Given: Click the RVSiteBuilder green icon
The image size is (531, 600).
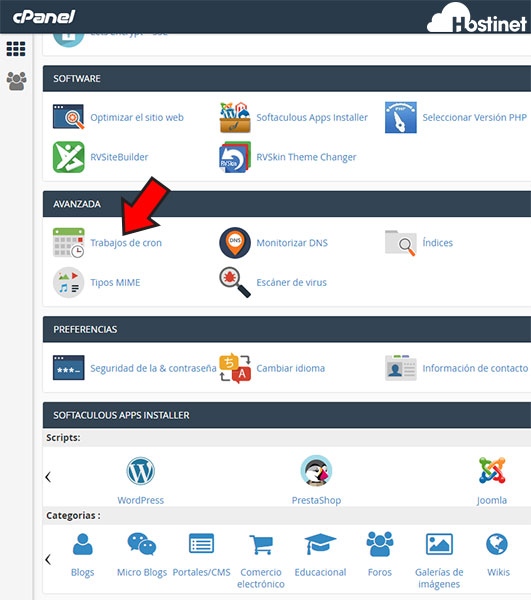Looking at the screenshot, I should click(x=68, y=157).
